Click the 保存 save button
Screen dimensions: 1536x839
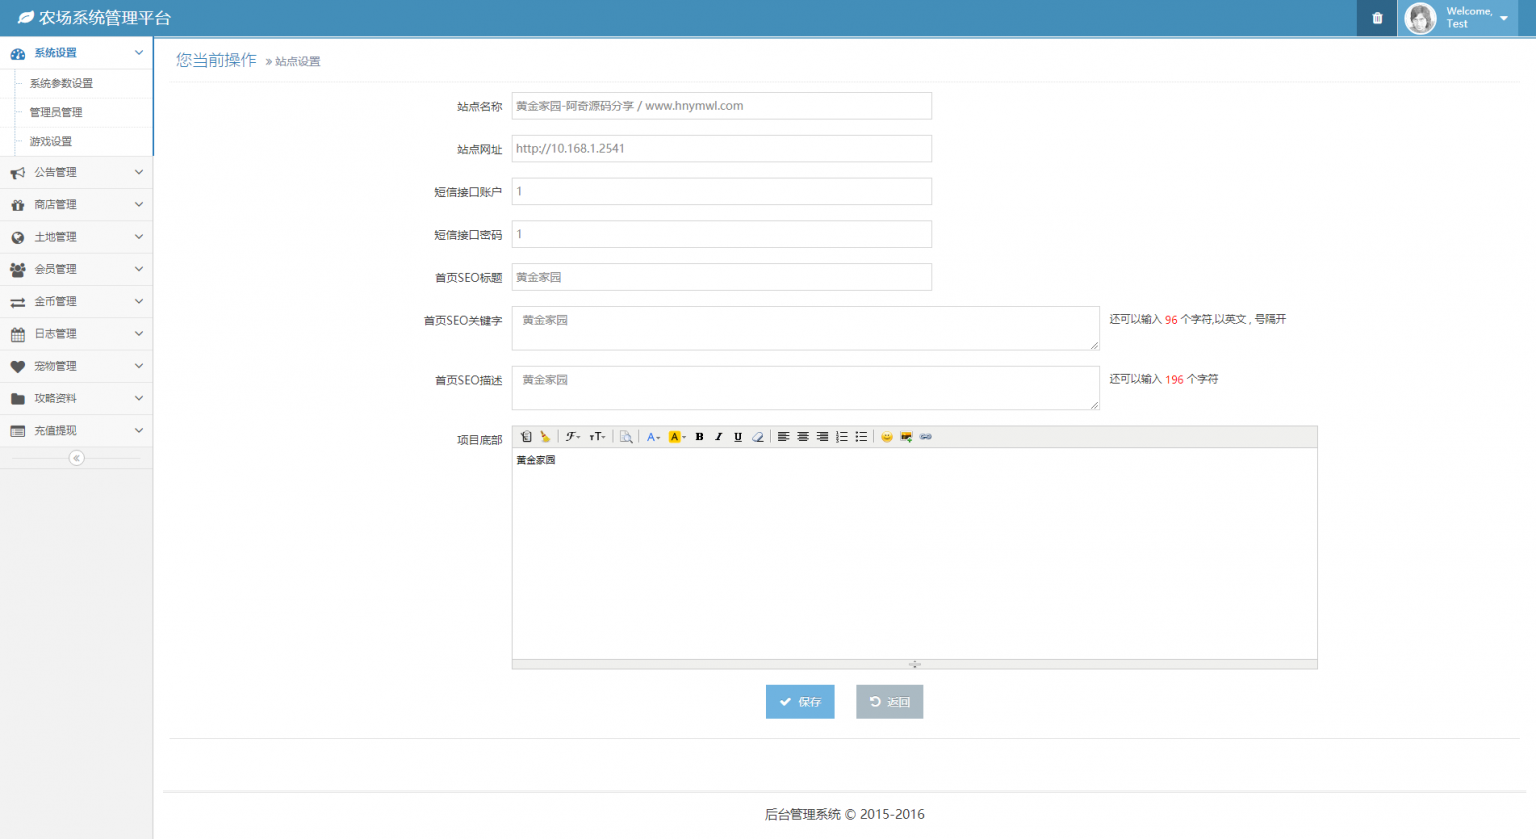tap(800, 702)
